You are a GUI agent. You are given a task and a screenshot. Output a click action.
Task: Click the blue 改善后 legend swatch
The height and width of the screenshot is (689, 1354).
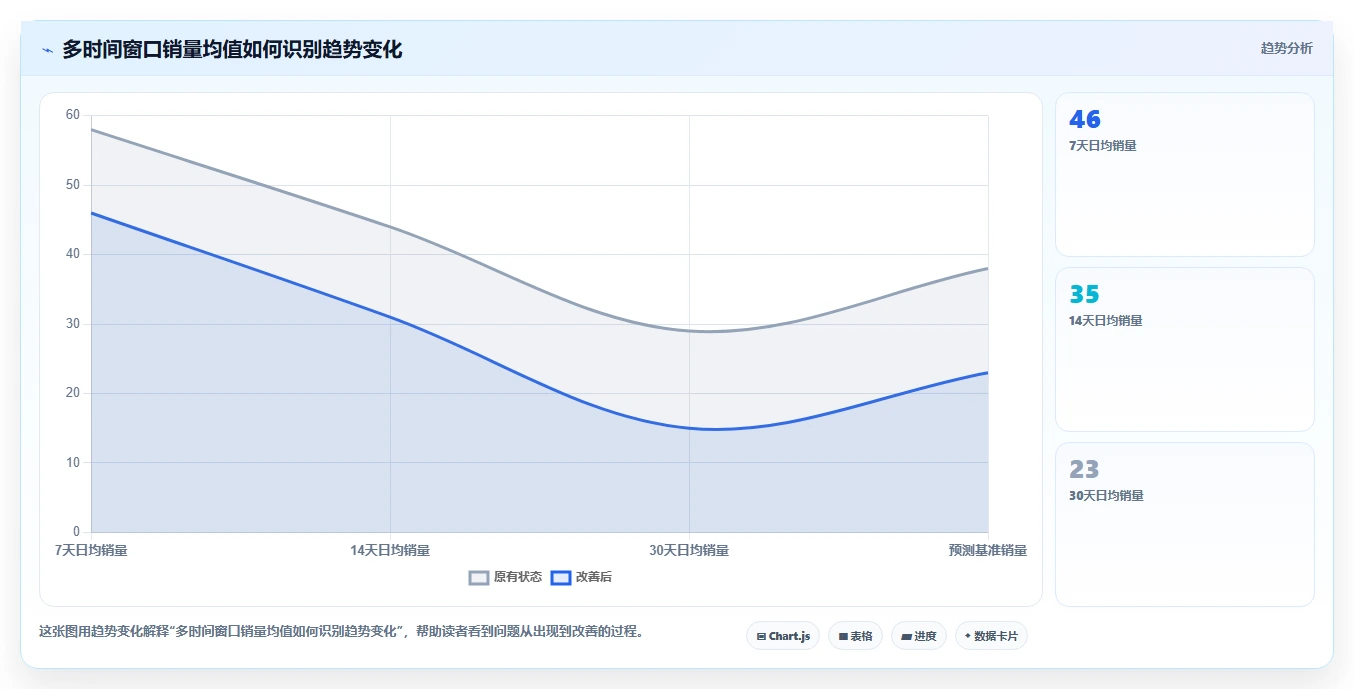pyautogui.click(x=561, y=577)
